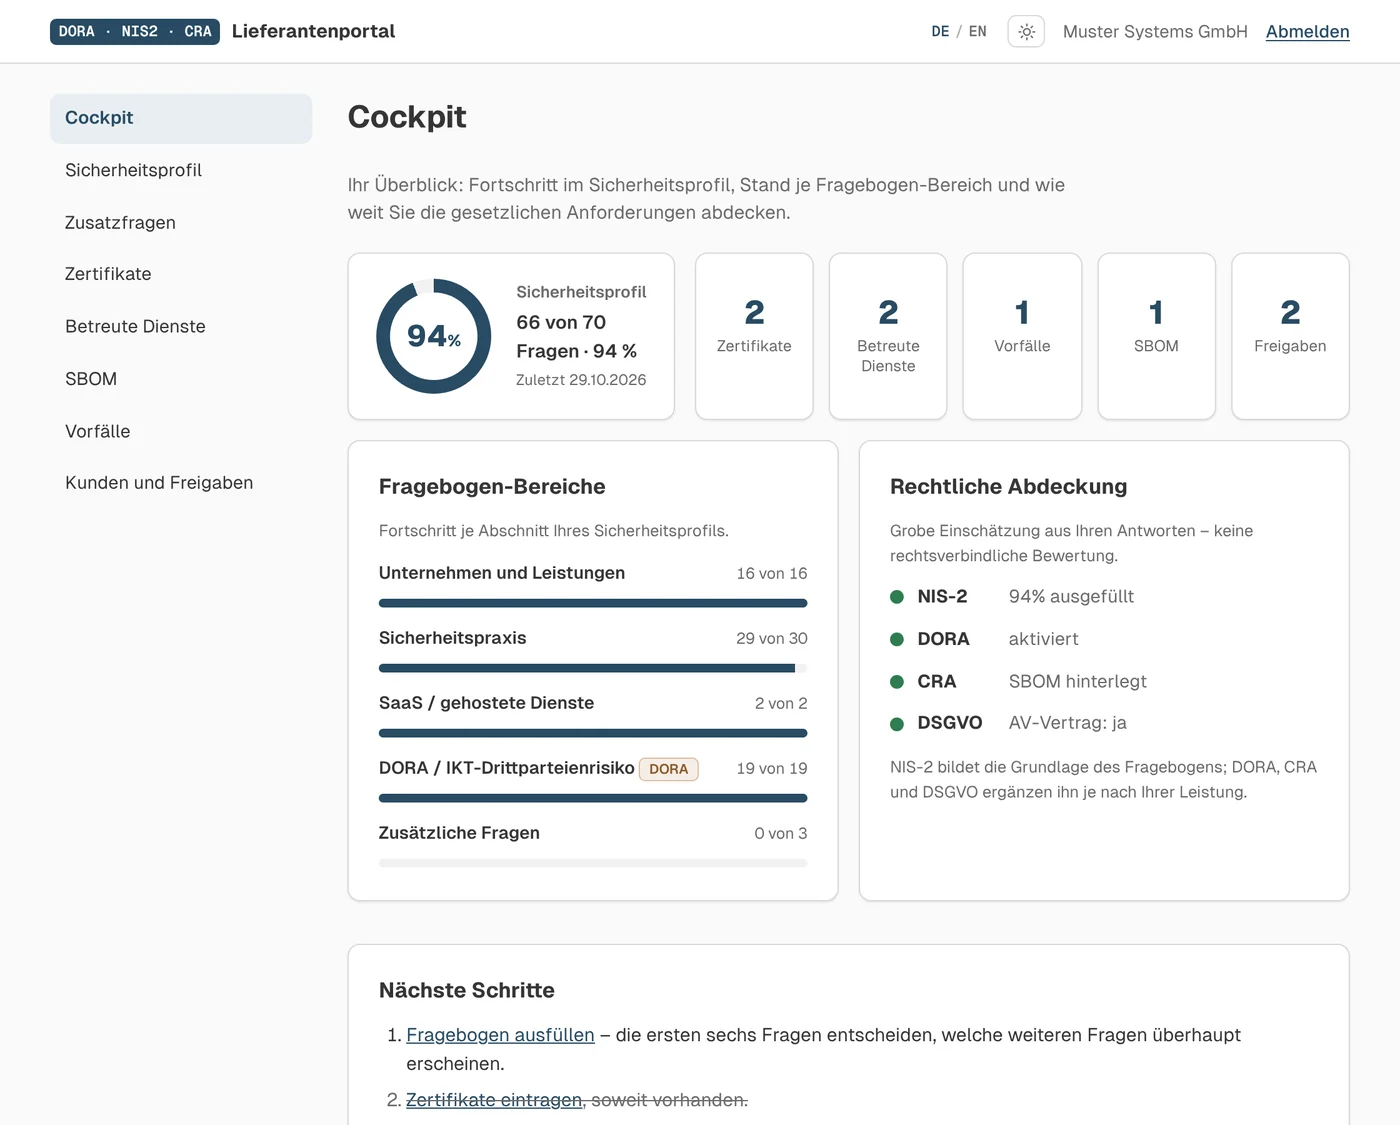Click the DORA tag badge
The height and width of the screenshot is (1125, 1400).
click(669, 769)
